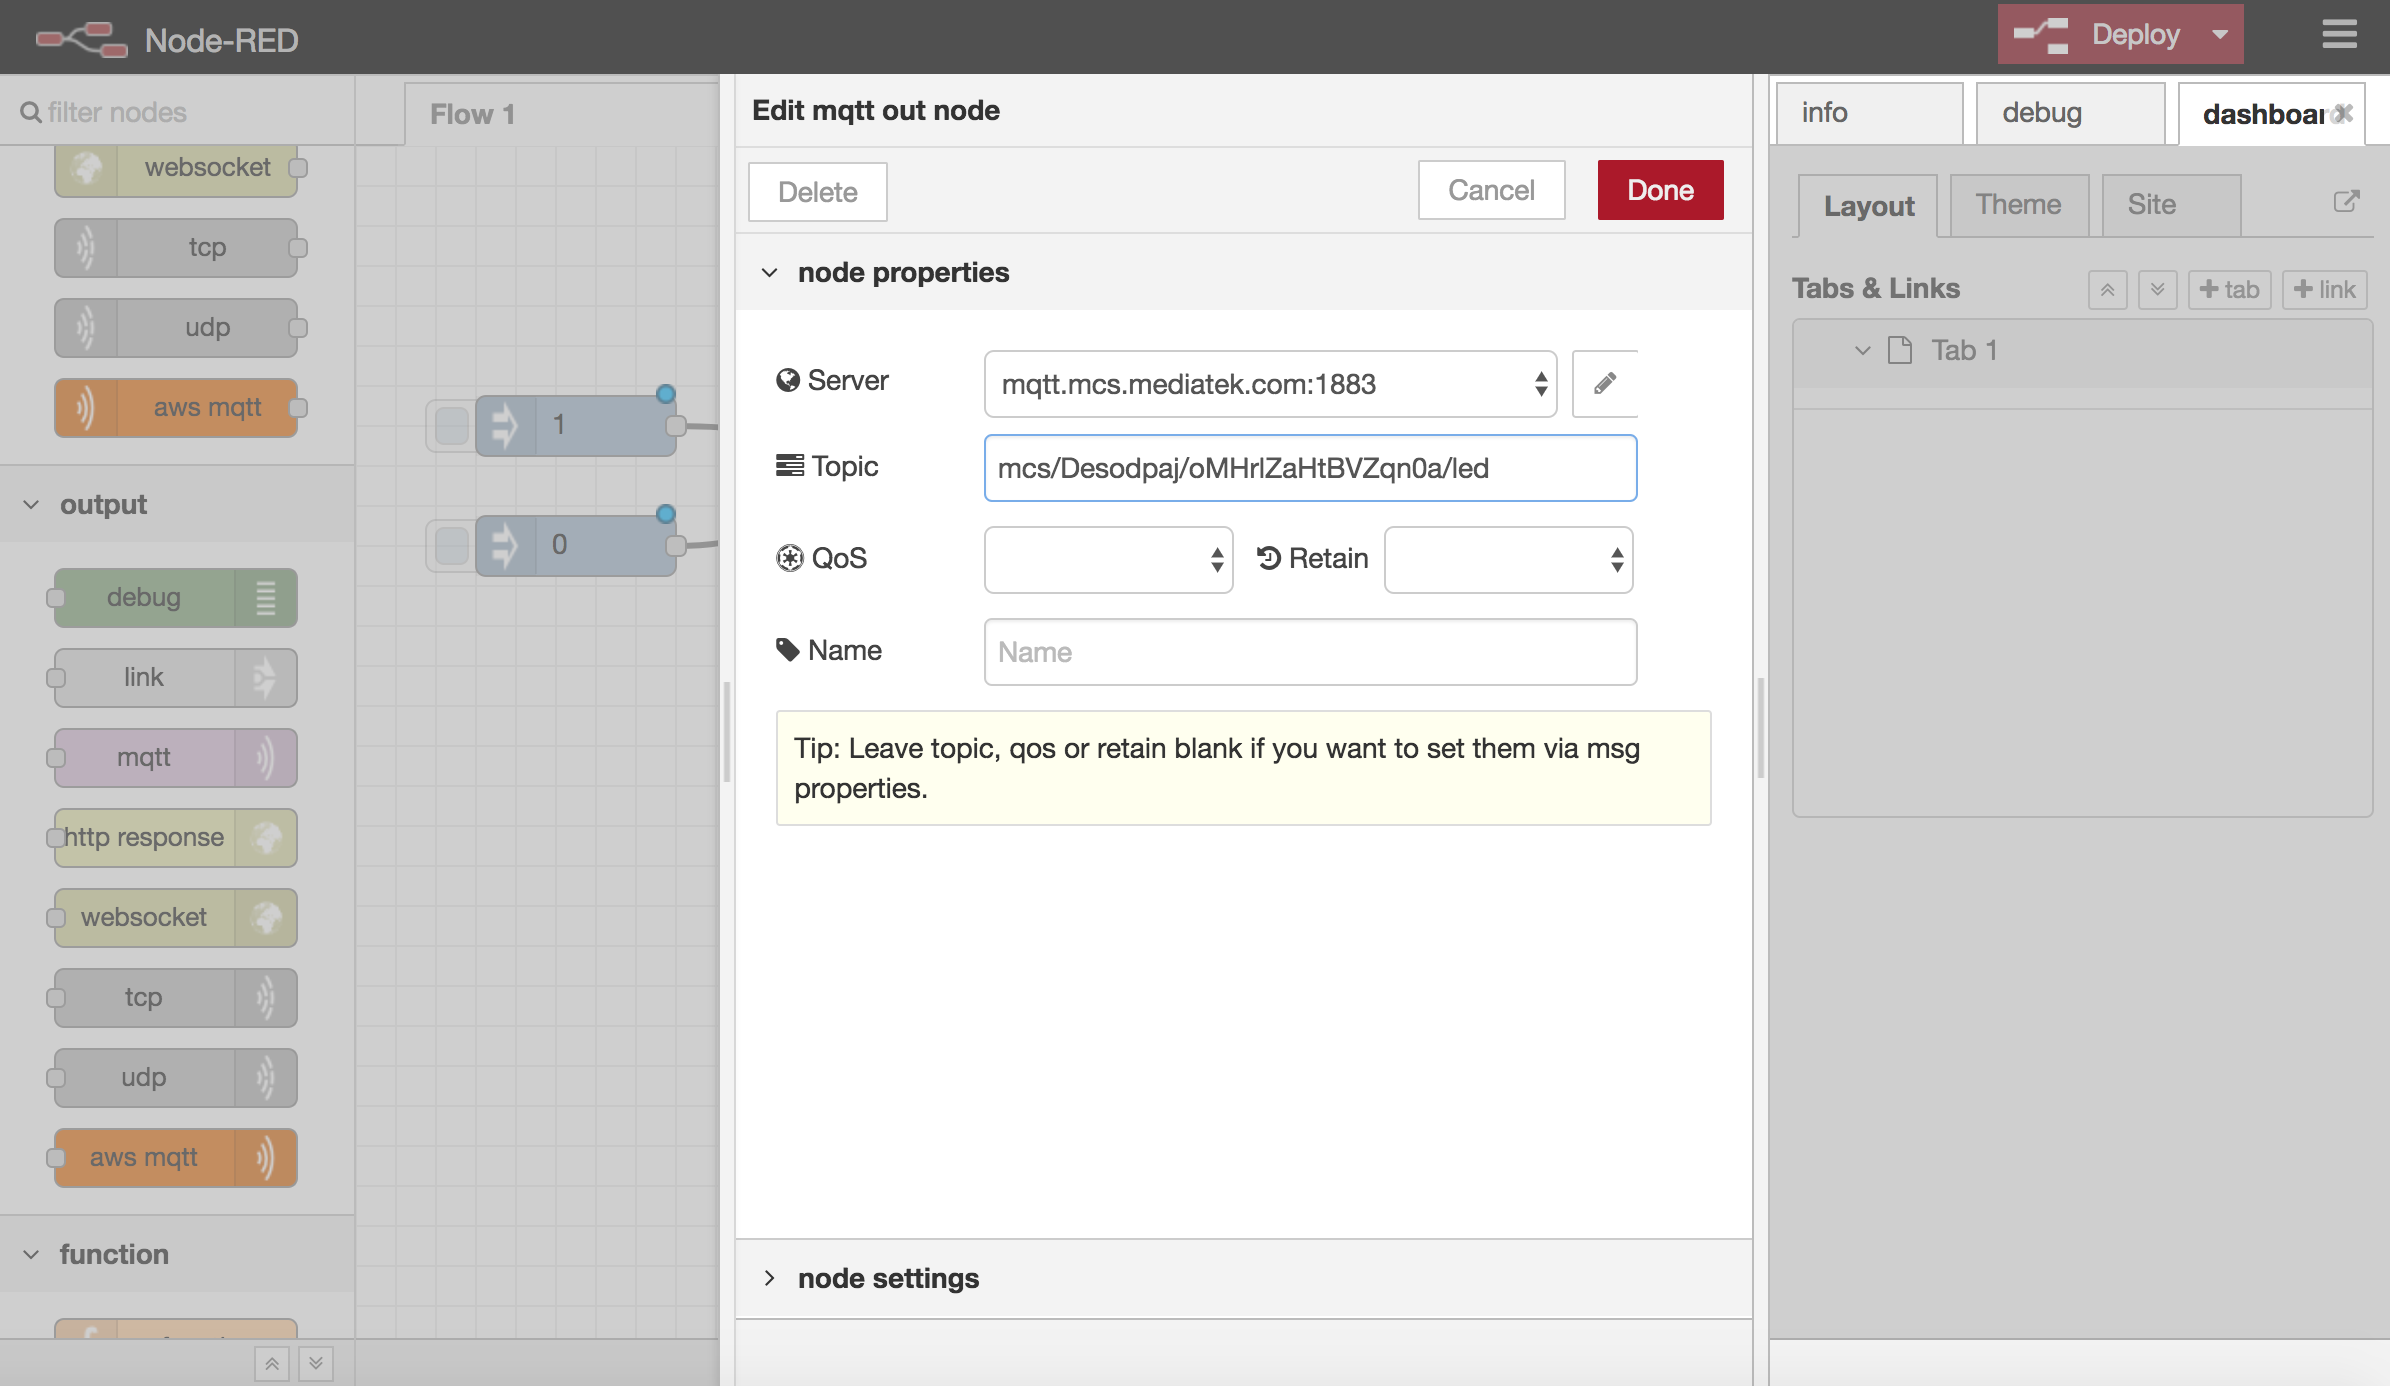The width and height of the screenshot is (2390, 1386).
Task: Open the Server dropdown
Action: click(1270, 384)
